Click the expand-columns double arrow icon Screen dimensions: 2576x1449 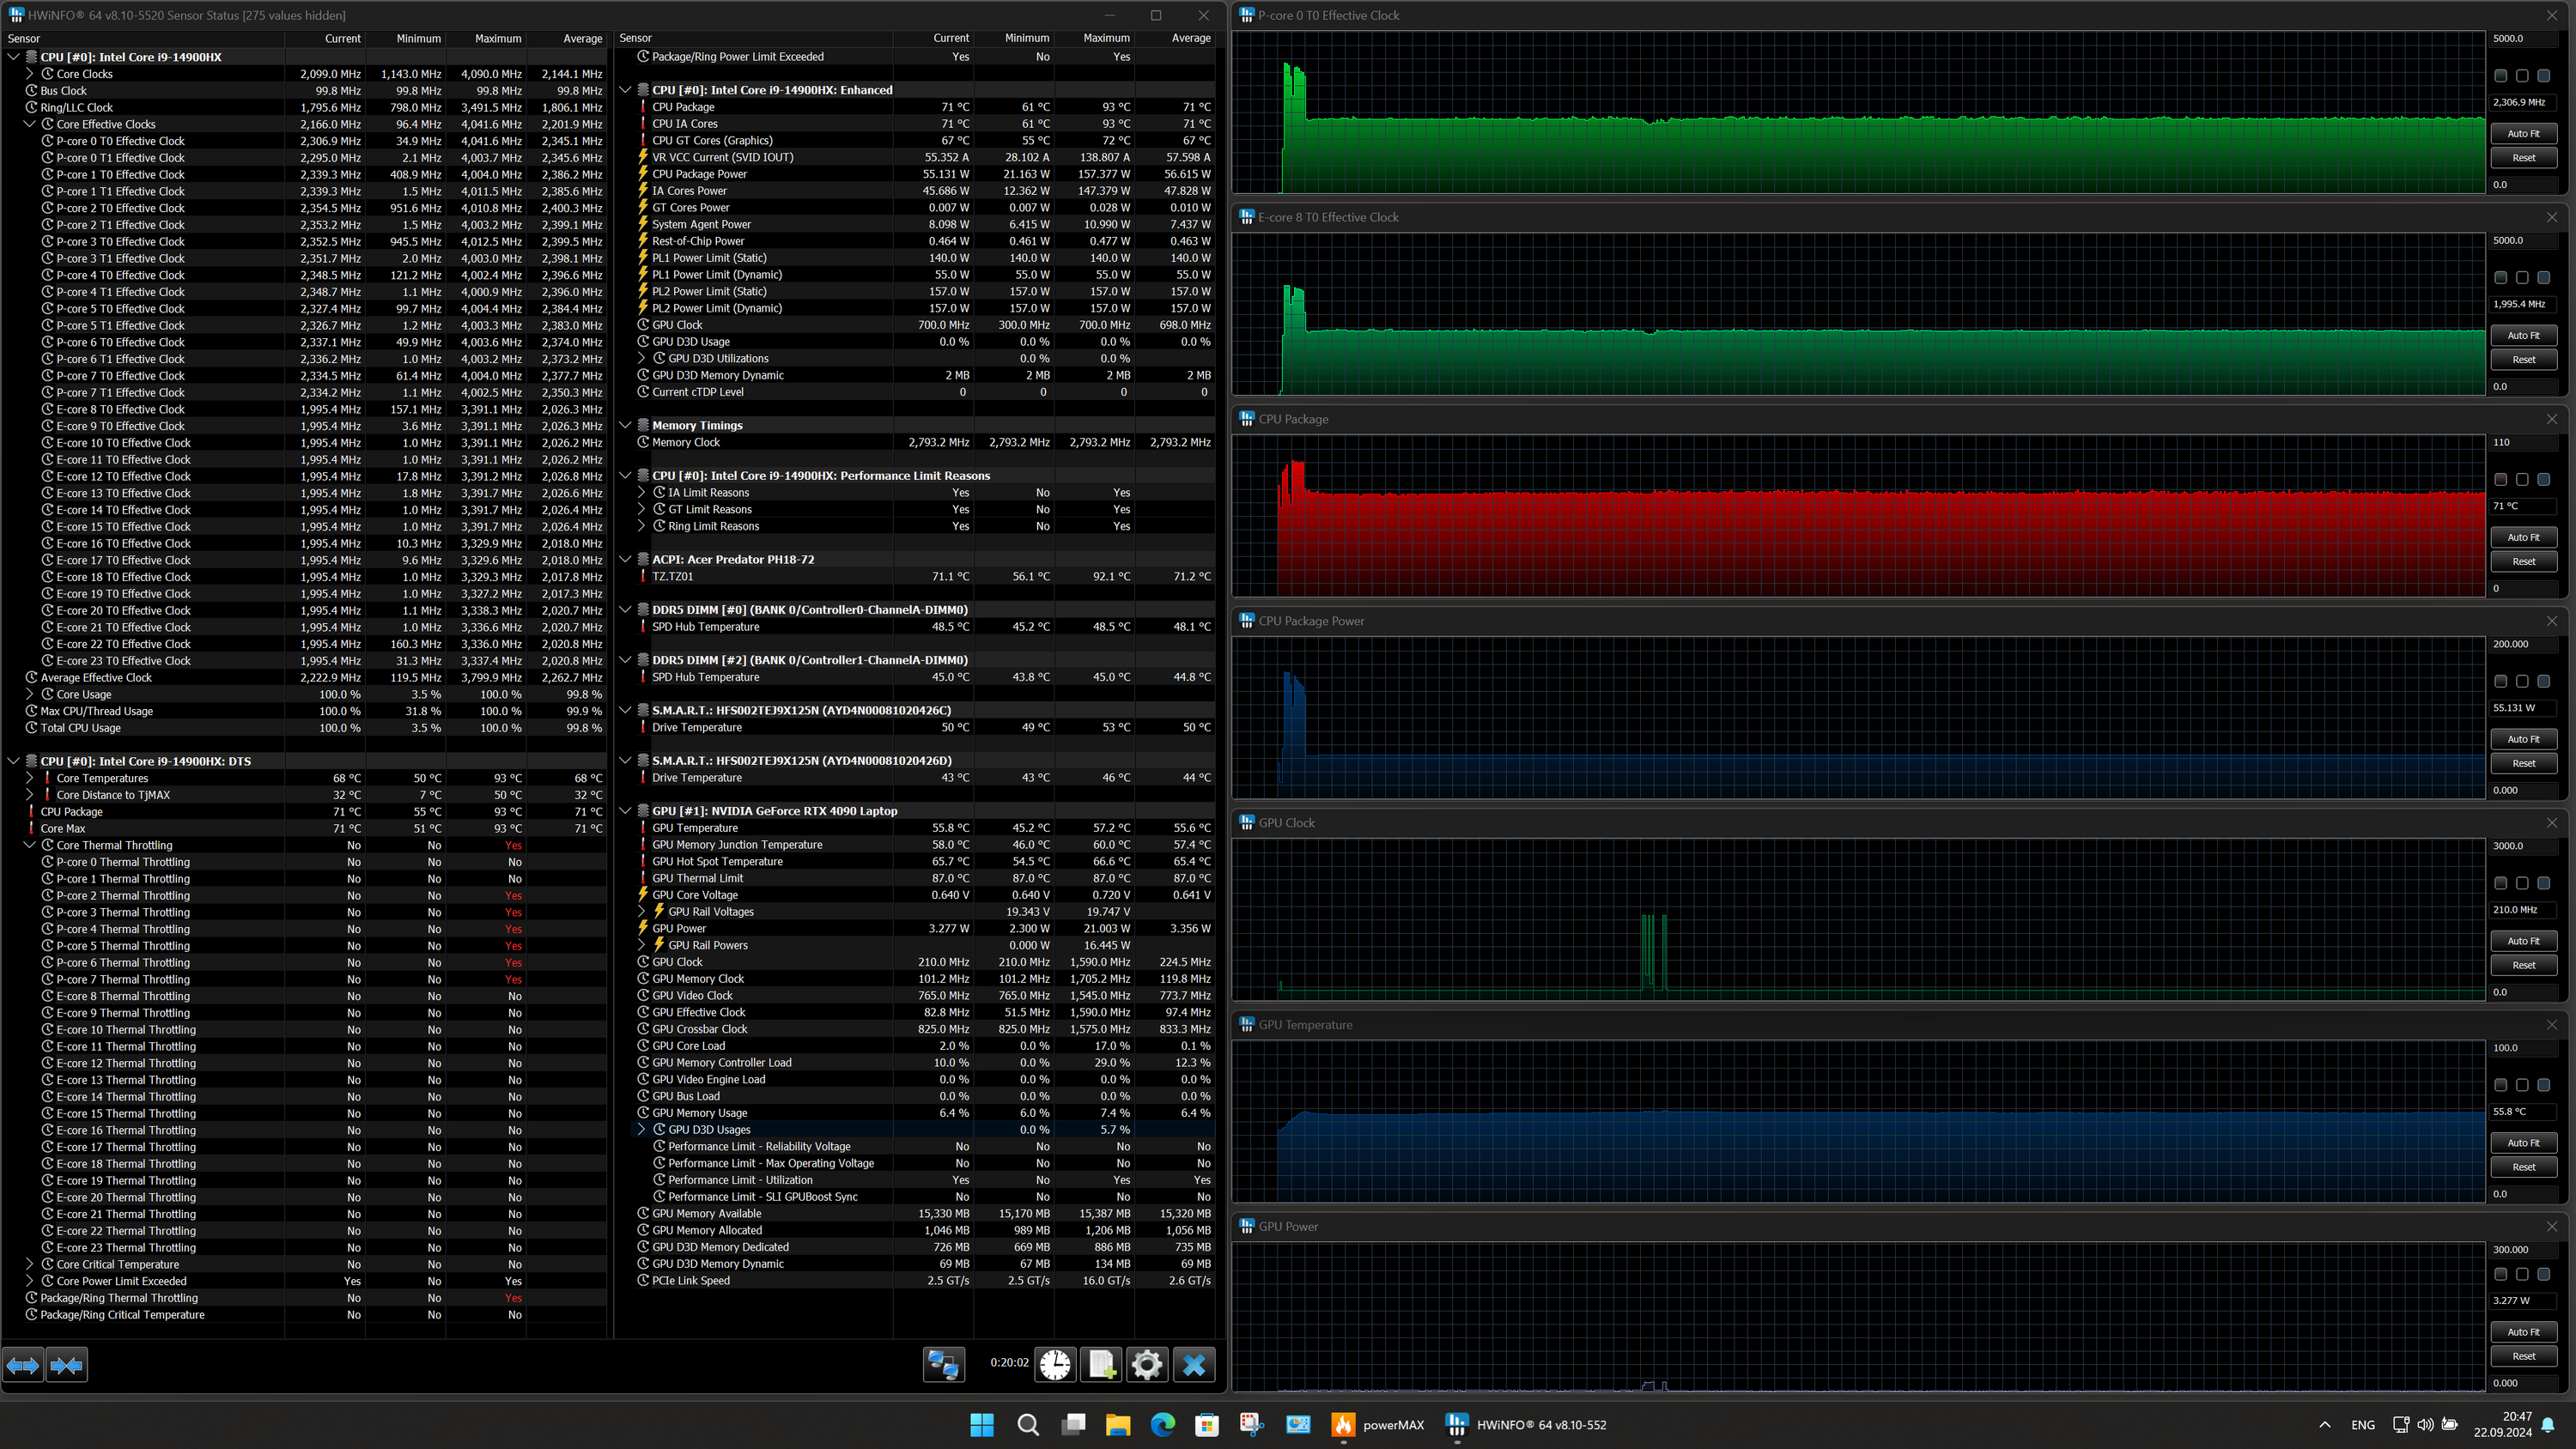23,1365
